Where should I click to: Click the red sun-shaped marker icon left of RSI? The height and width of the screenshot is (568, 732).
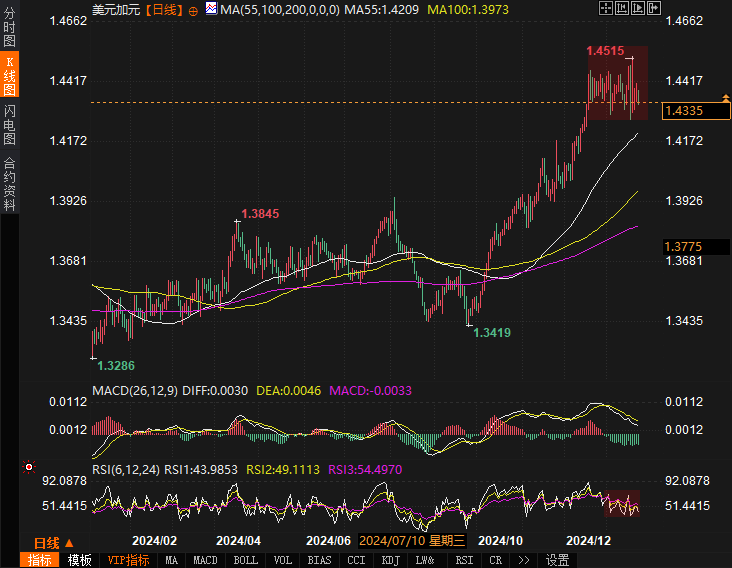pyautogui.click(x=29, y=467)
